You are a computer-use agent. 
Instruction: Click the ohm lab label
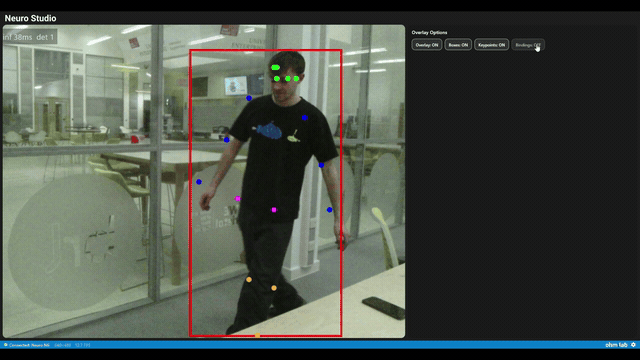tap(616, 345)
